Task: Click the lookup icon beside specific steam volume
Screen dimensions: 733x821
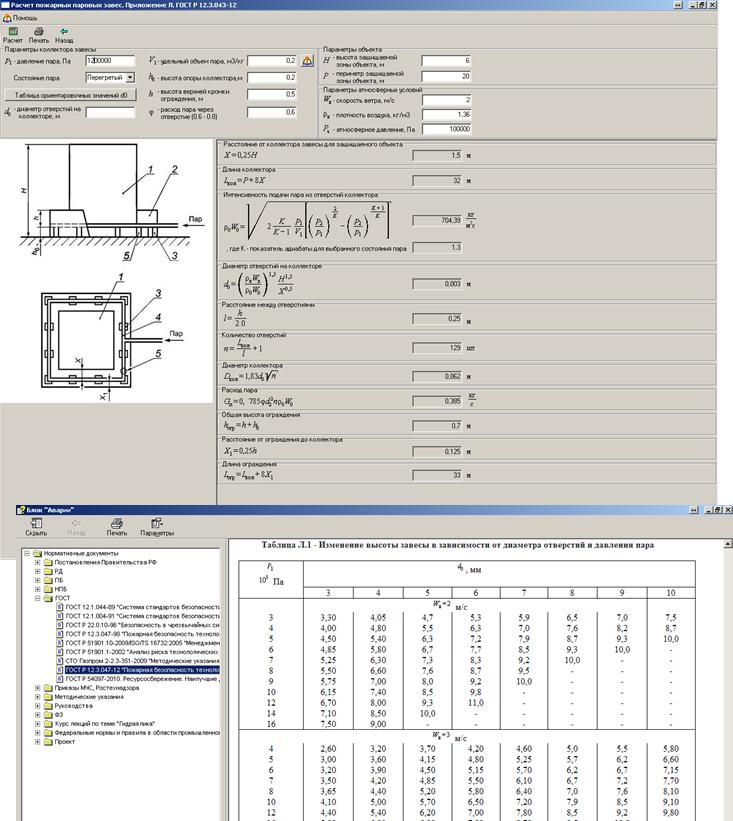Action: pos(307,61)
